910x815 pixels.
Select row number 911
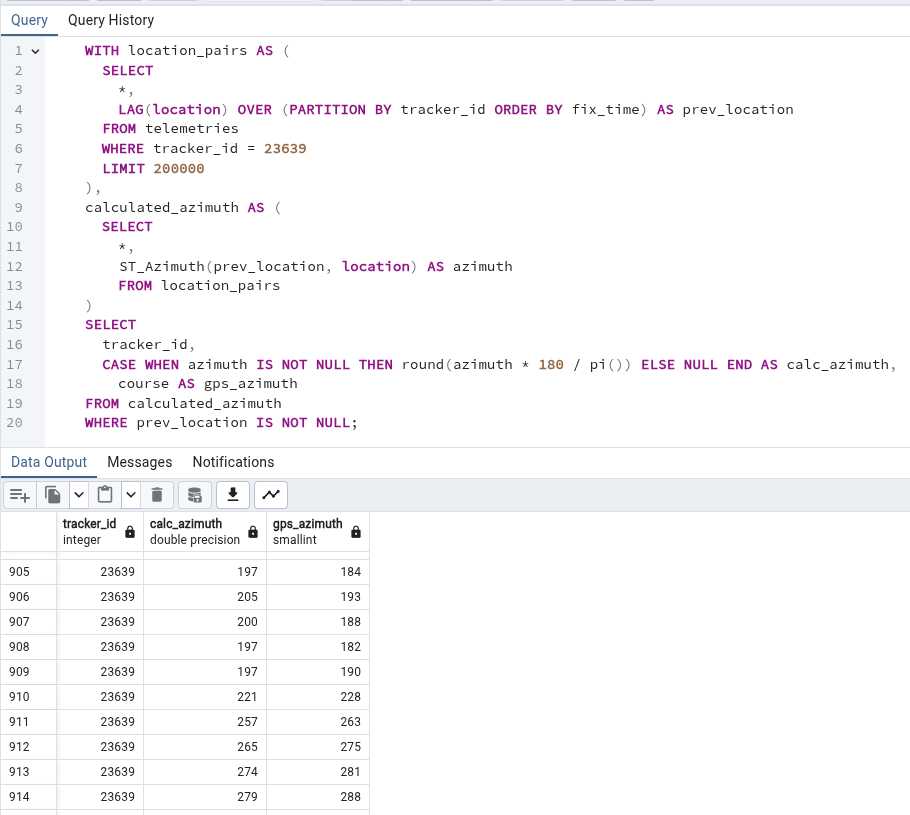28,722
